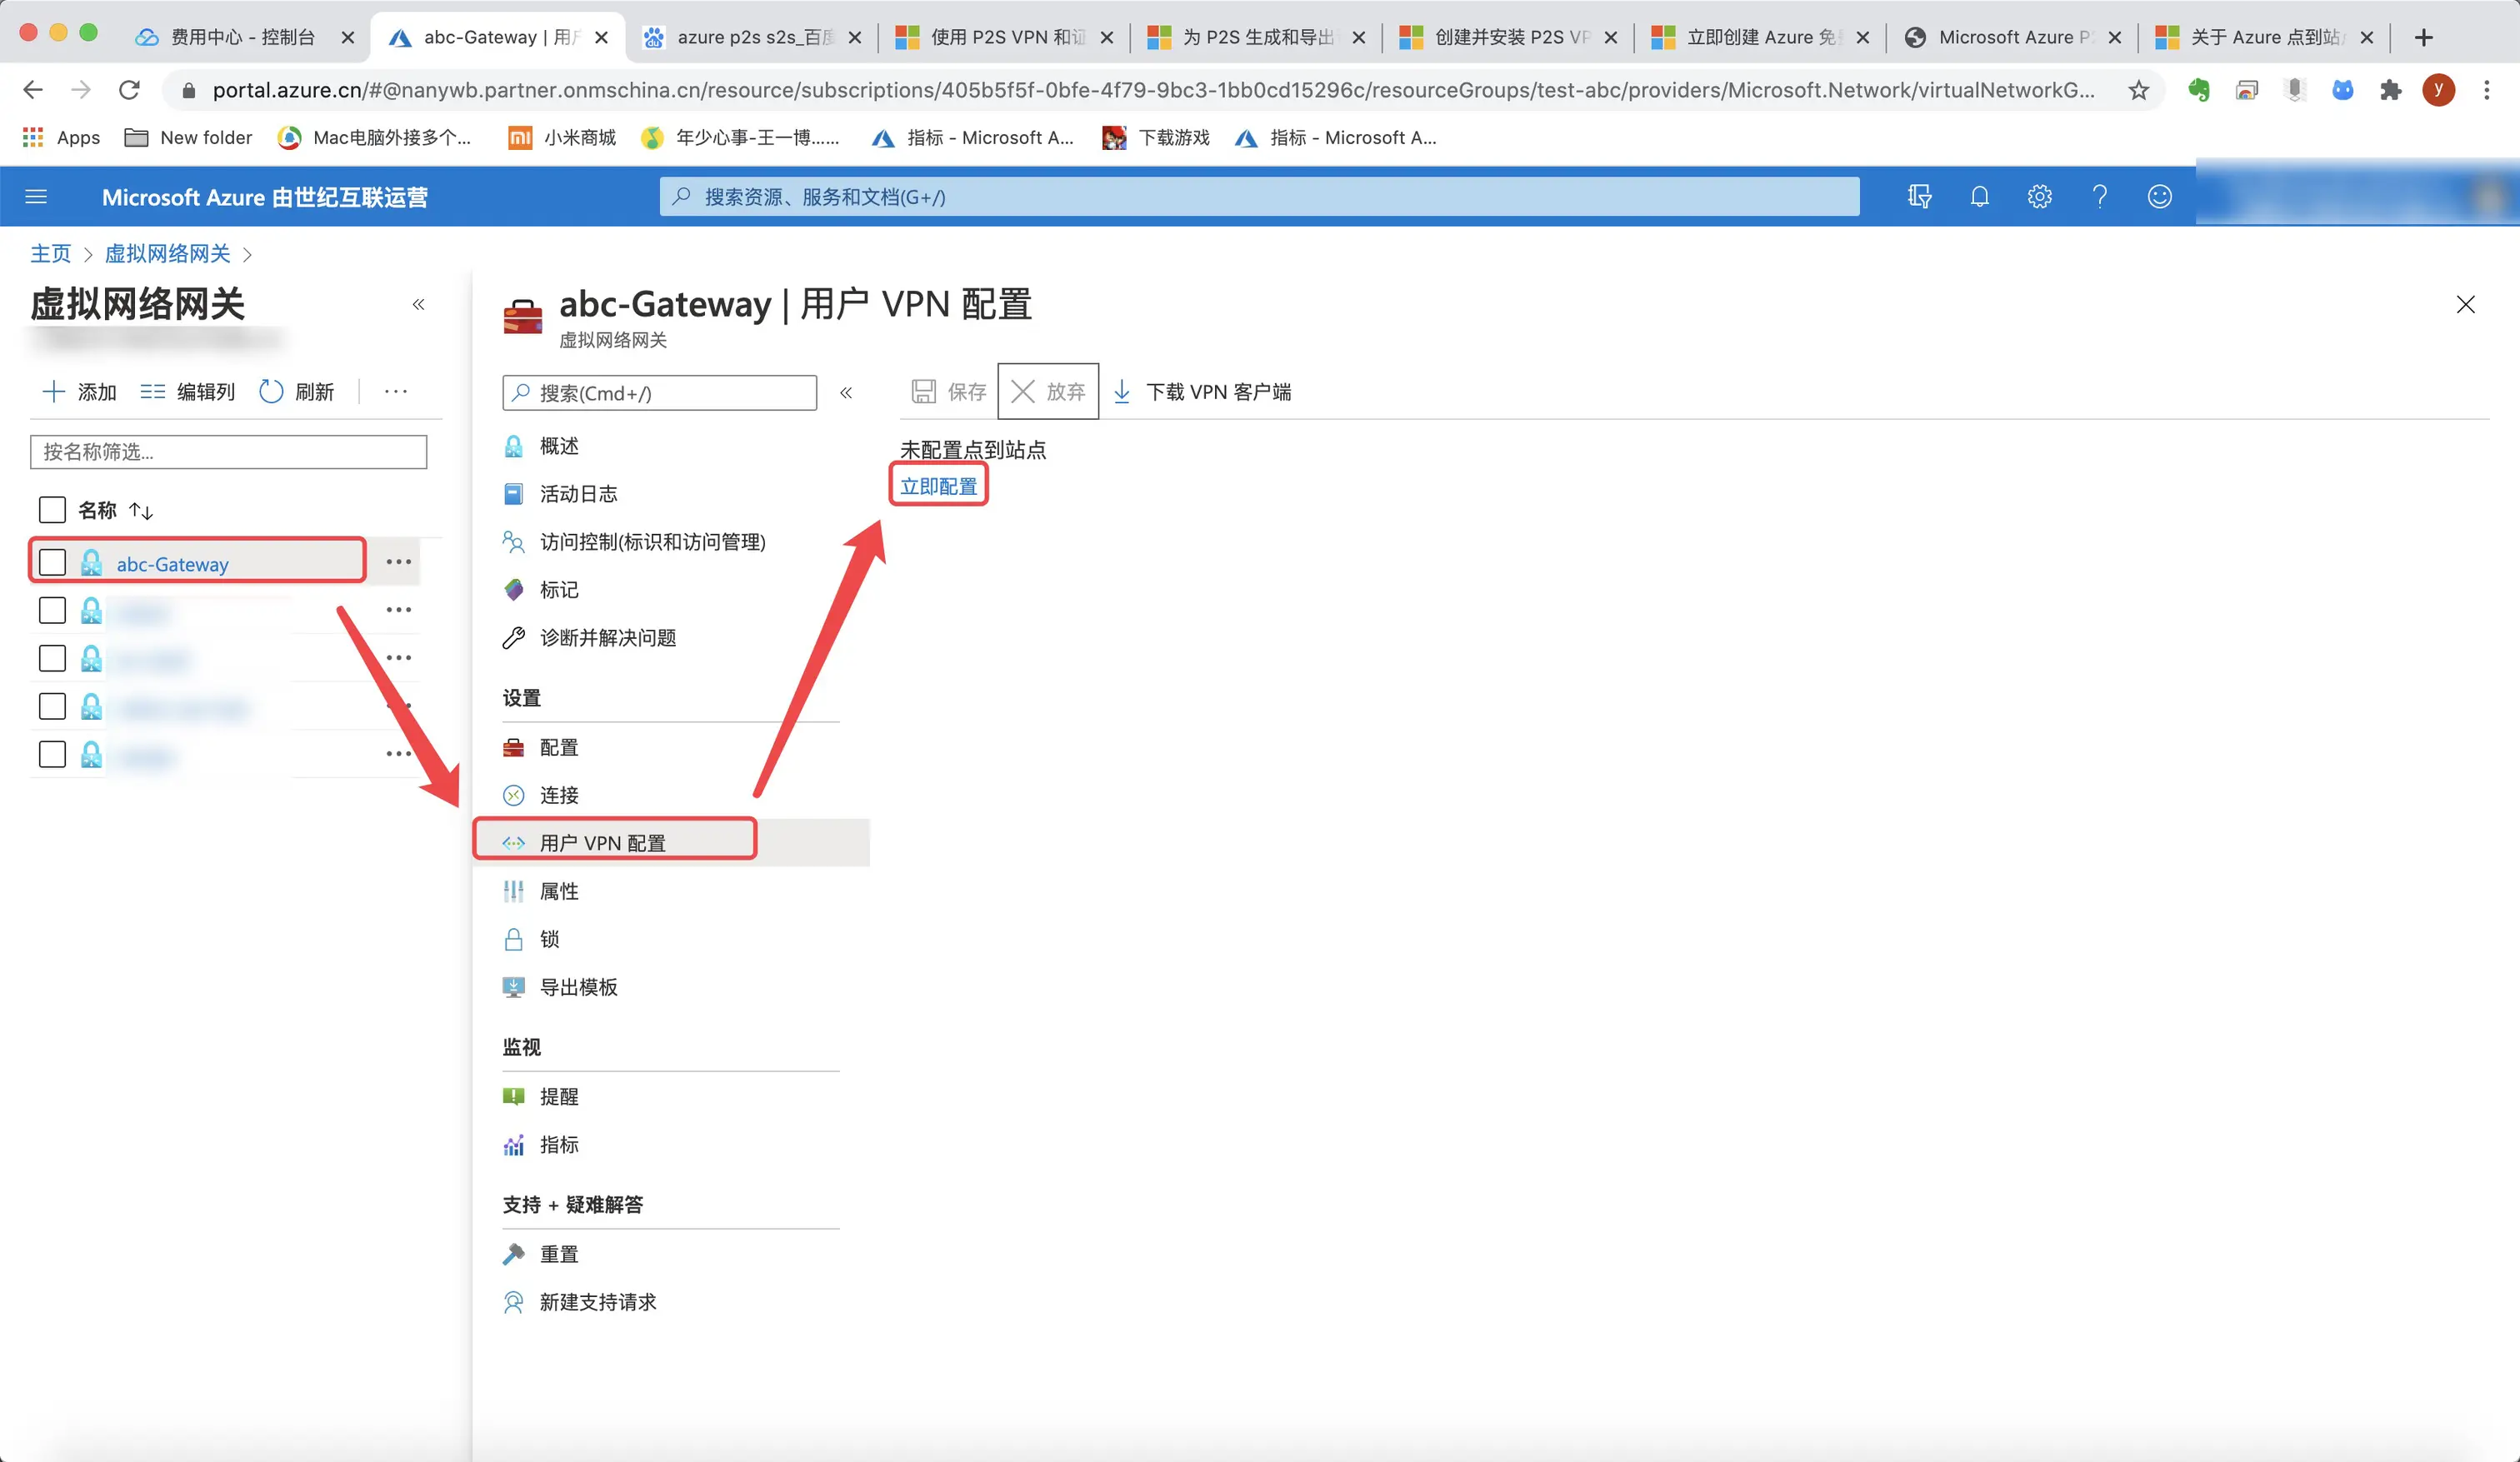
Task: Click Download VPN client icon
Action: point(1122,391)
